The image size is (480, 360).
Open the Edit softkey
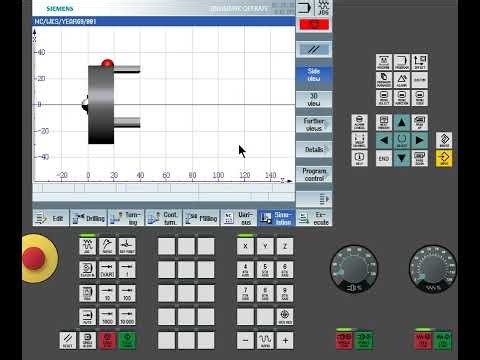(51, 218)
